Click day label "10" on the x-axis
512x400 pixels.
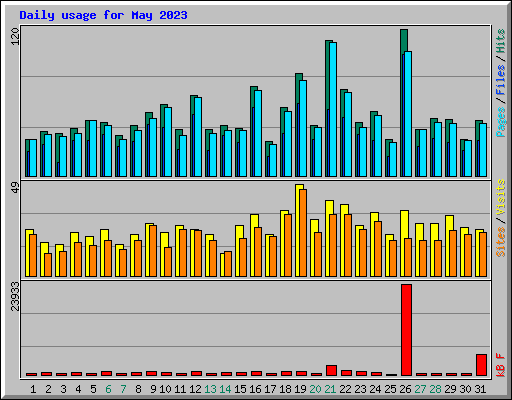tap(165, 389)
